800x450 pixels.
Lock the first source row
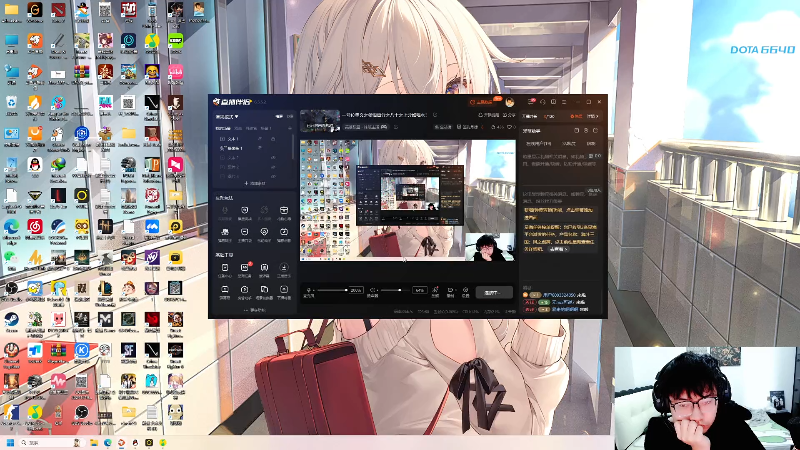[x=273, y=139]
